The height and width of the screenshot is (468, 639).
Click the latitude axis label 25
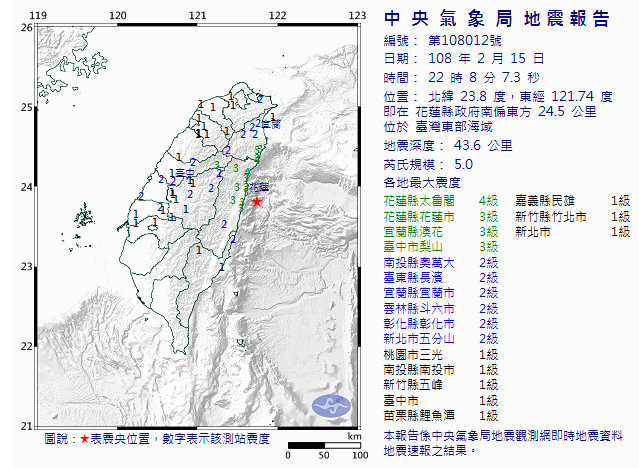coord(26,107)
